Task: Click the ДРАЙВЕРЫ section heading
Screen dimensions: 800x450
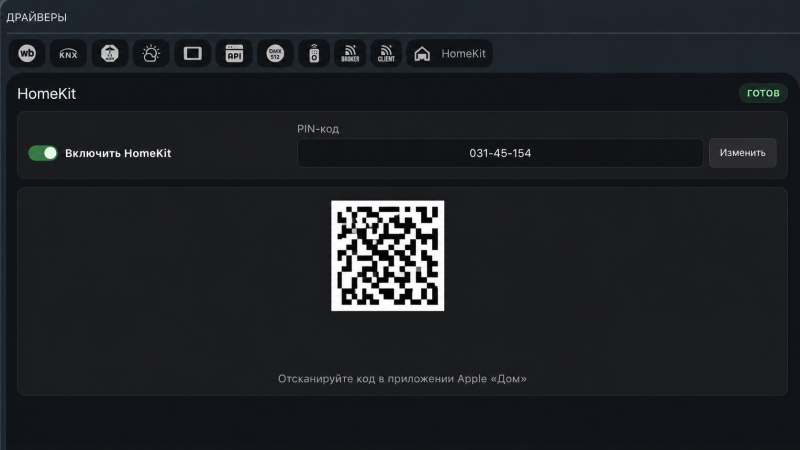Action: (36, 17)
